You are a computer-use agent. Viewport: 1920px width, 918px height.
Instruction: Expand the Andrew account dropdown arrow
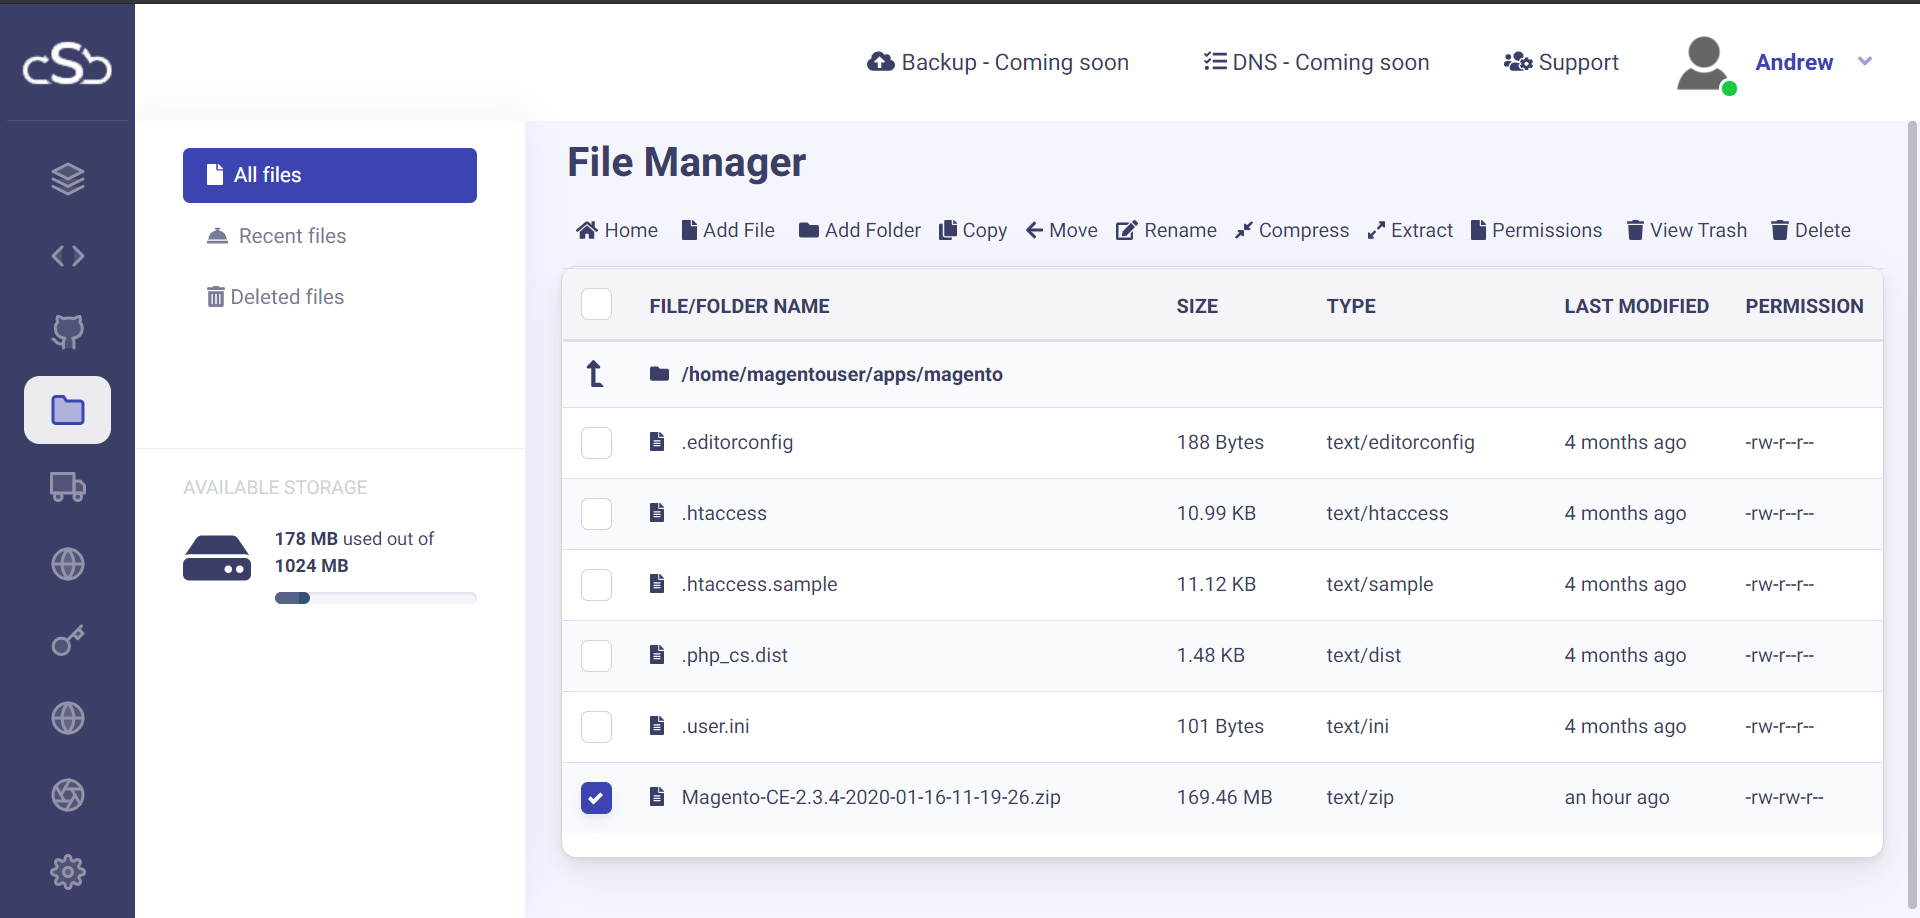1865,62
